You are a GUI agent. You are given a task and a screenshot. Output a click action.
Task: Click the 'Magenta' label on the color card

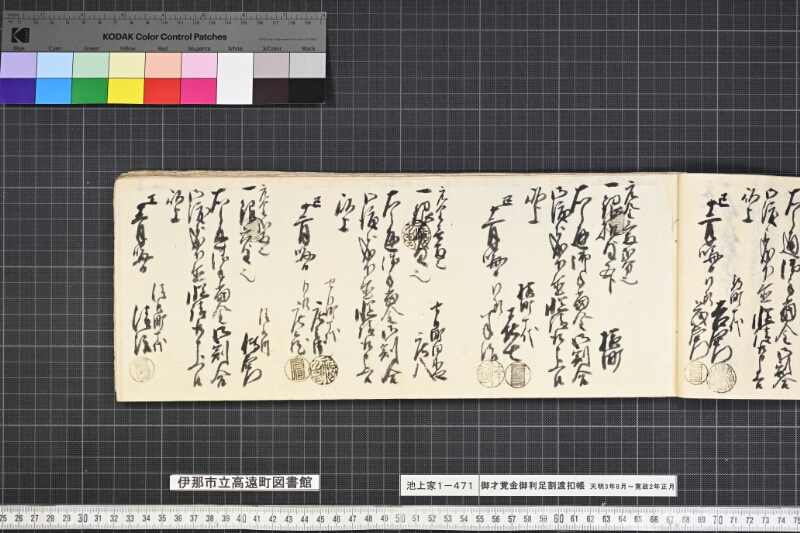[x=199, y=48]
